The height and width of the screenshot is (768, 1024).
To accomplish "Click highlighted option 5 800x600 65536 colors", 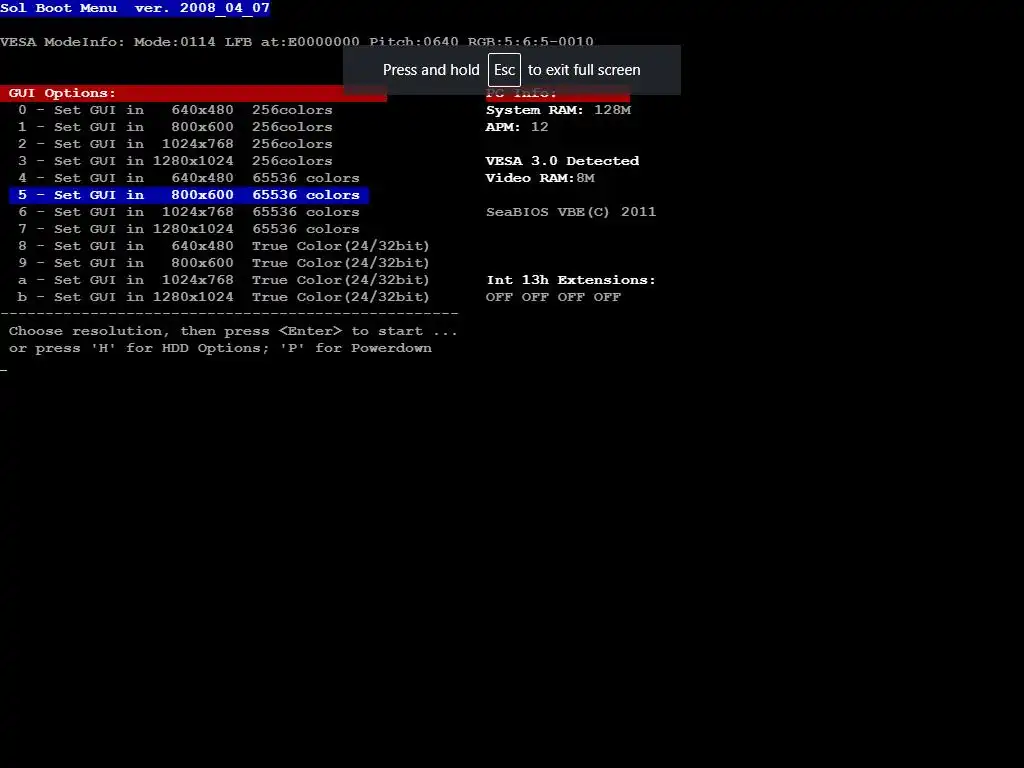I will click(x=189, y=195).
